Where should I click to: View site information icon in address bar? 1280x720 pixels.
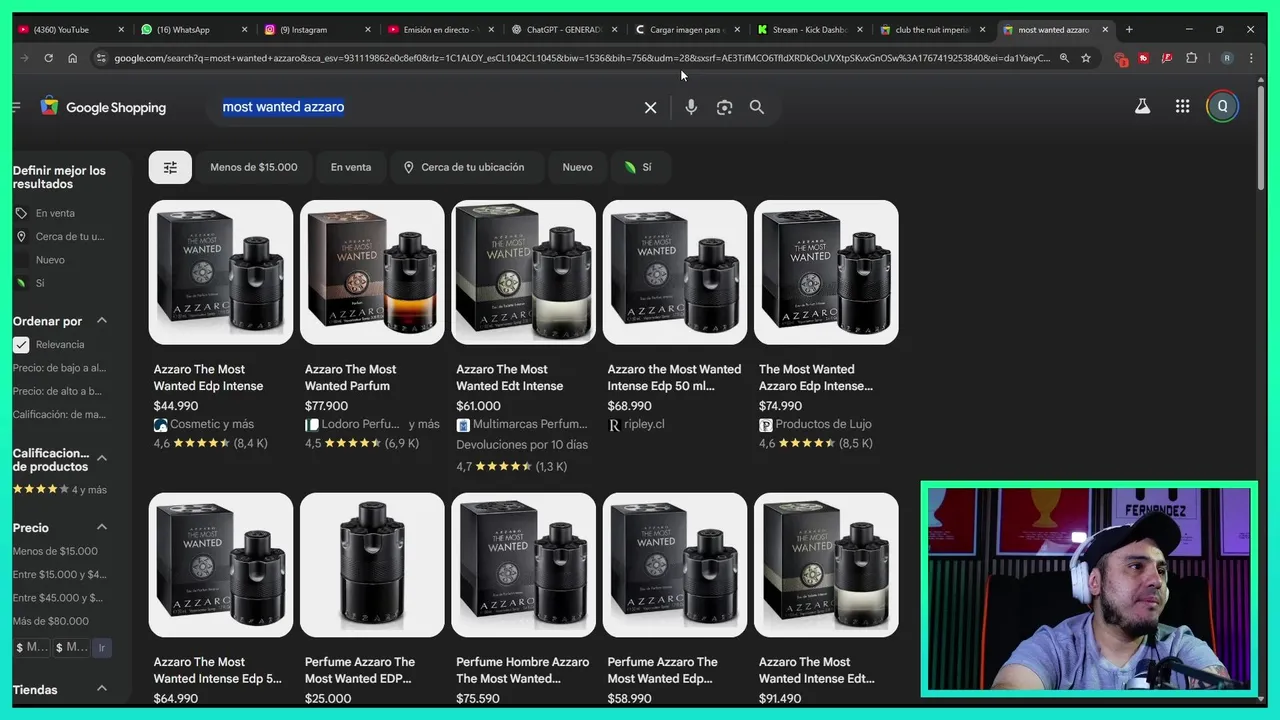(100, 58)
